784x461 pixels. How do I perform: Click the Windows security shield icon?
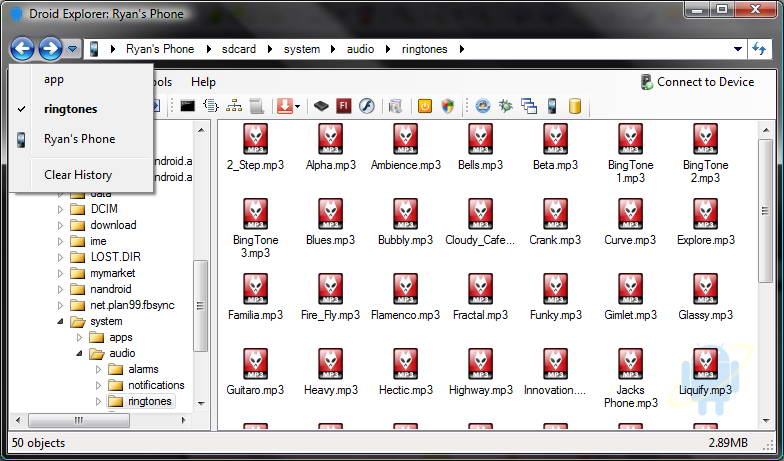pos(448,106)
